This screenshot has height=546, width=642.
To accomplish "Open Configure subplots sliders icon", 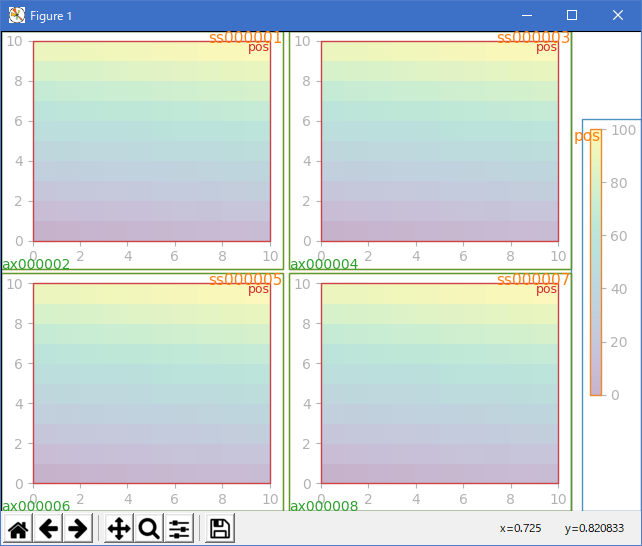I will [179, 528].
